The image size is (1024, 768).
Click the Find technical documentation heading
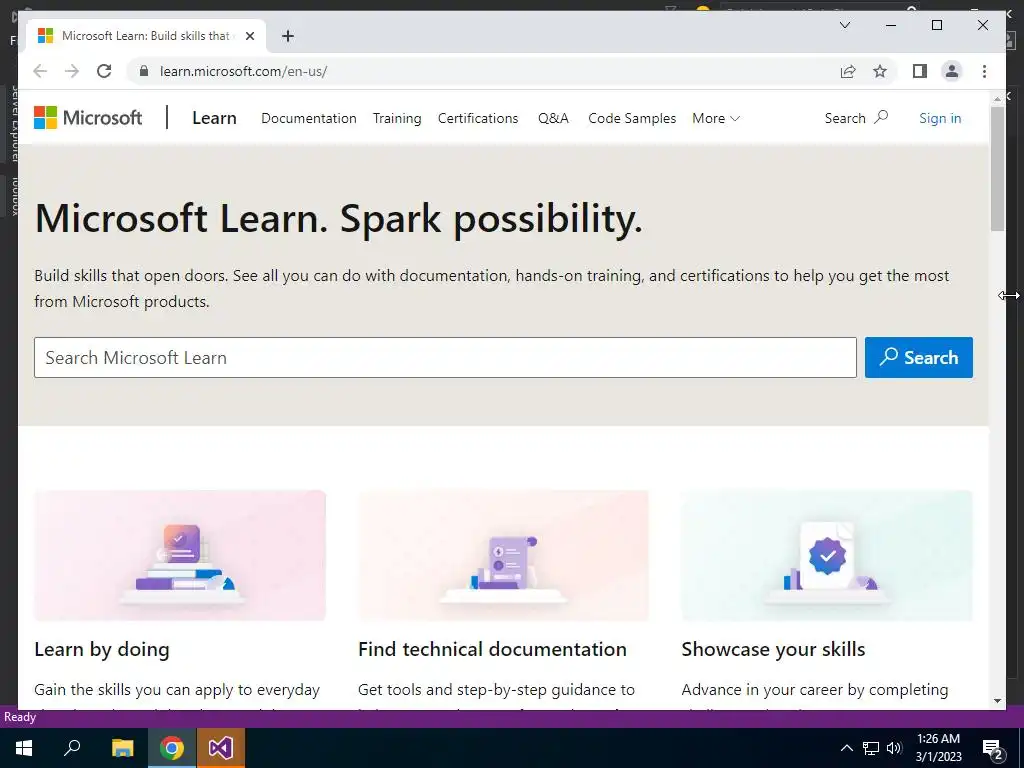tap(492, 649)
